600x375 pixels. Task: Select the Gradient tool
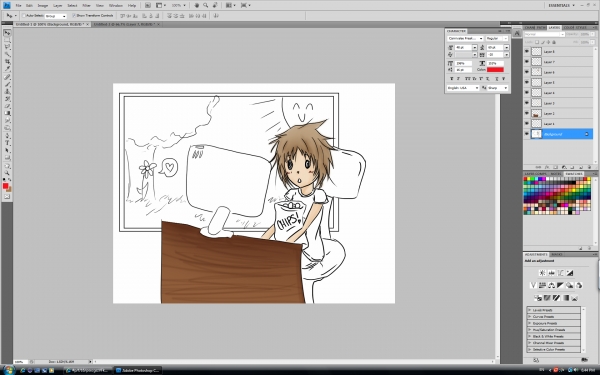[x=7, y=113]
